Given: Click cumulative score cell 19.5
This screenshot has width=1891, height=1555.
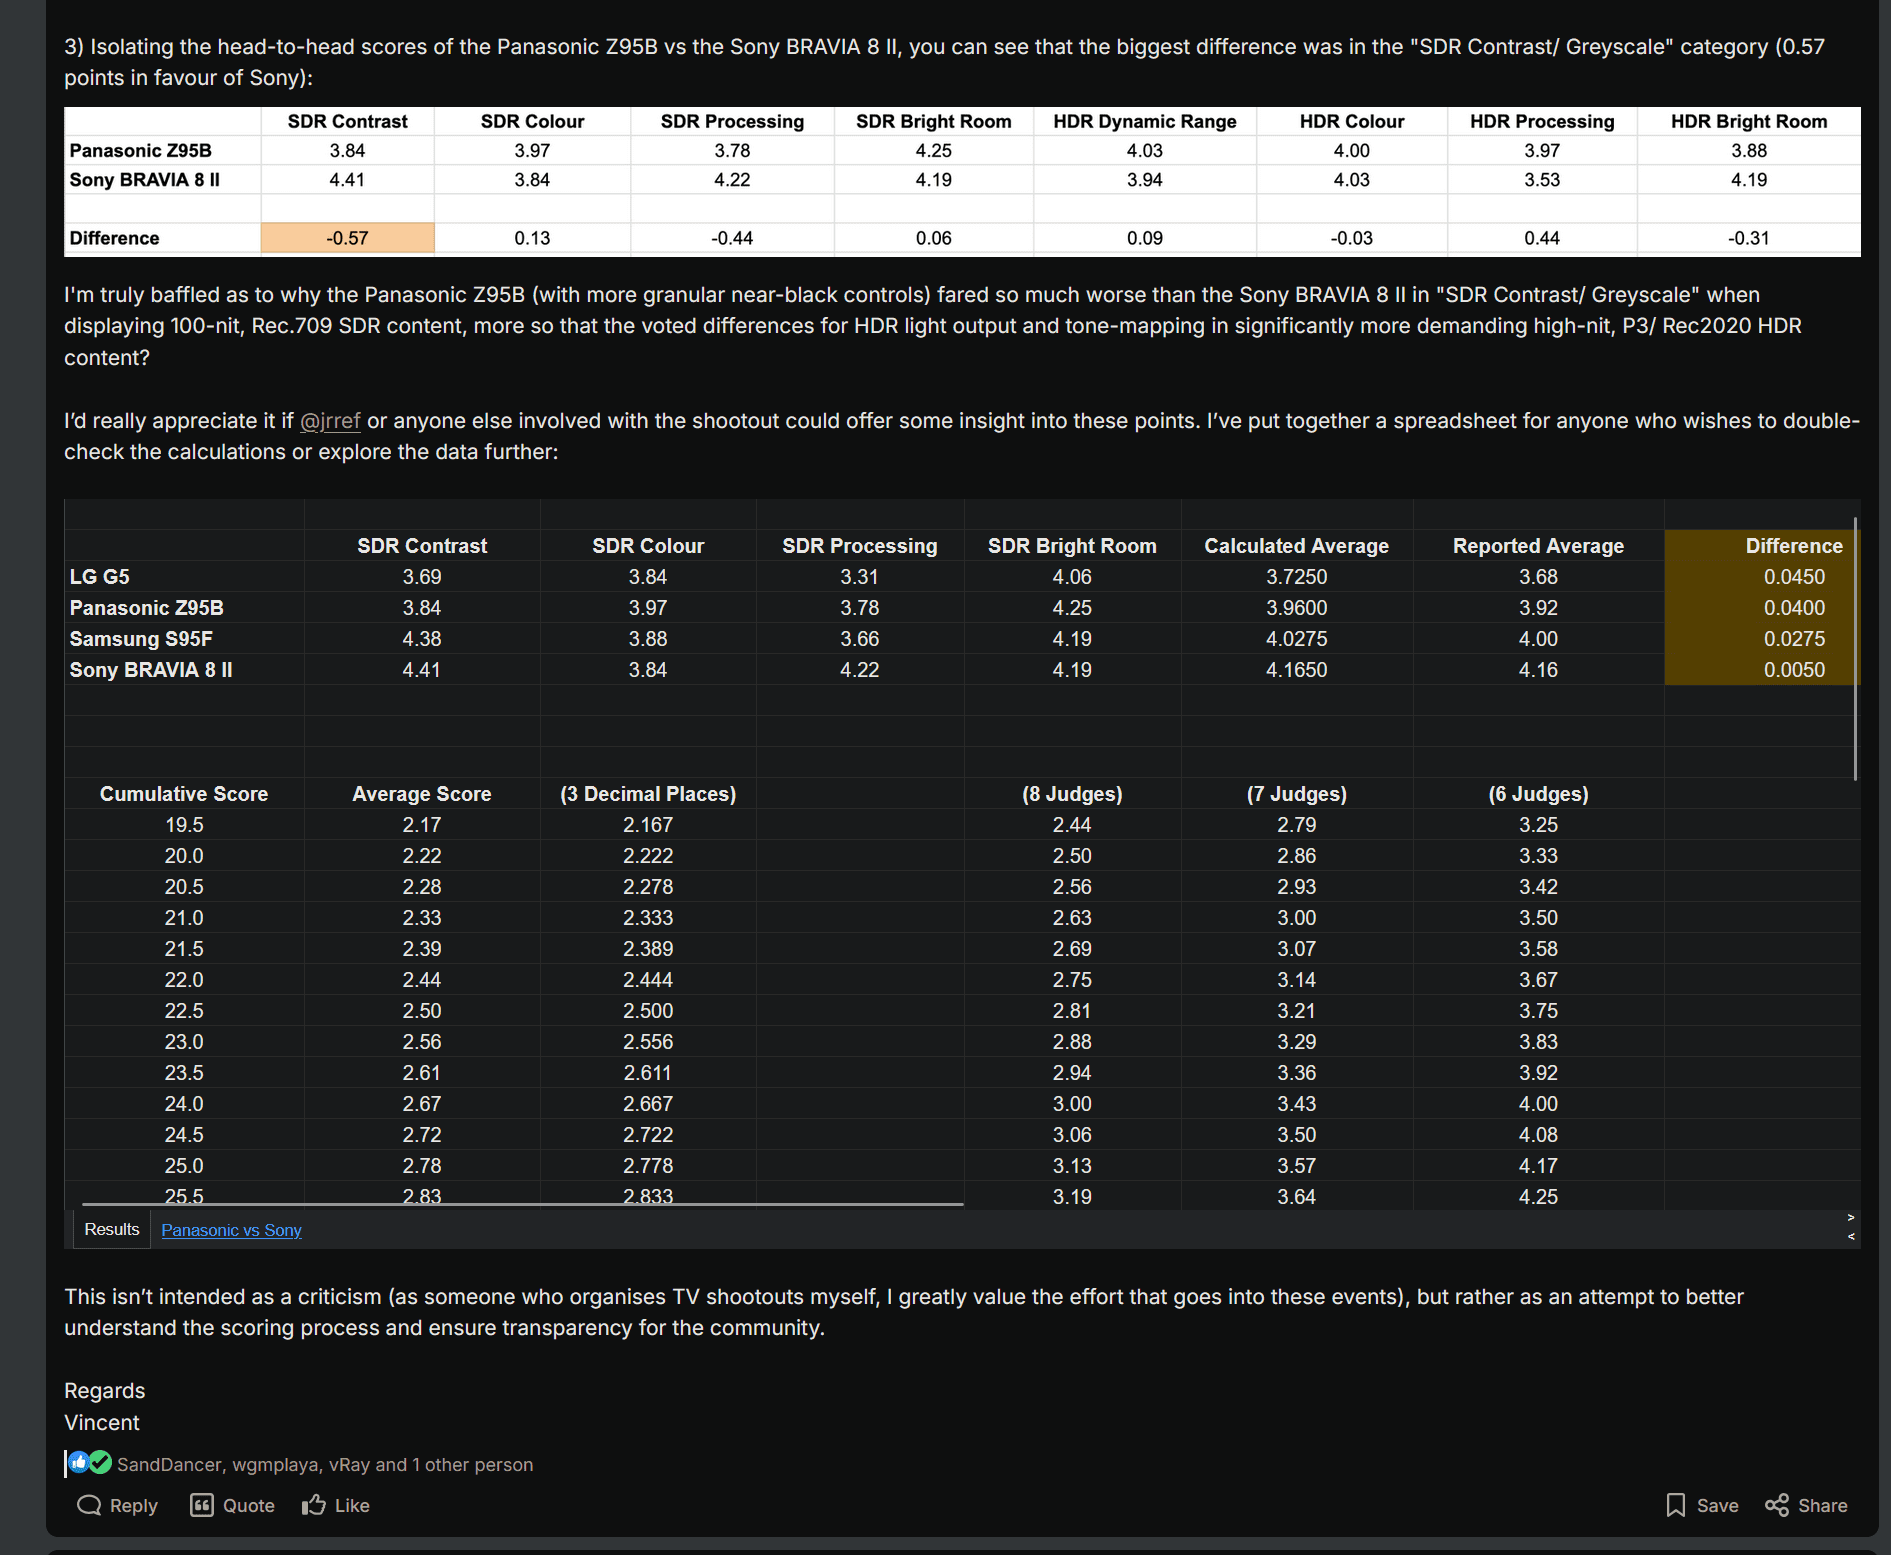Looking at the screenshot, I should click(x=184, y=825).
